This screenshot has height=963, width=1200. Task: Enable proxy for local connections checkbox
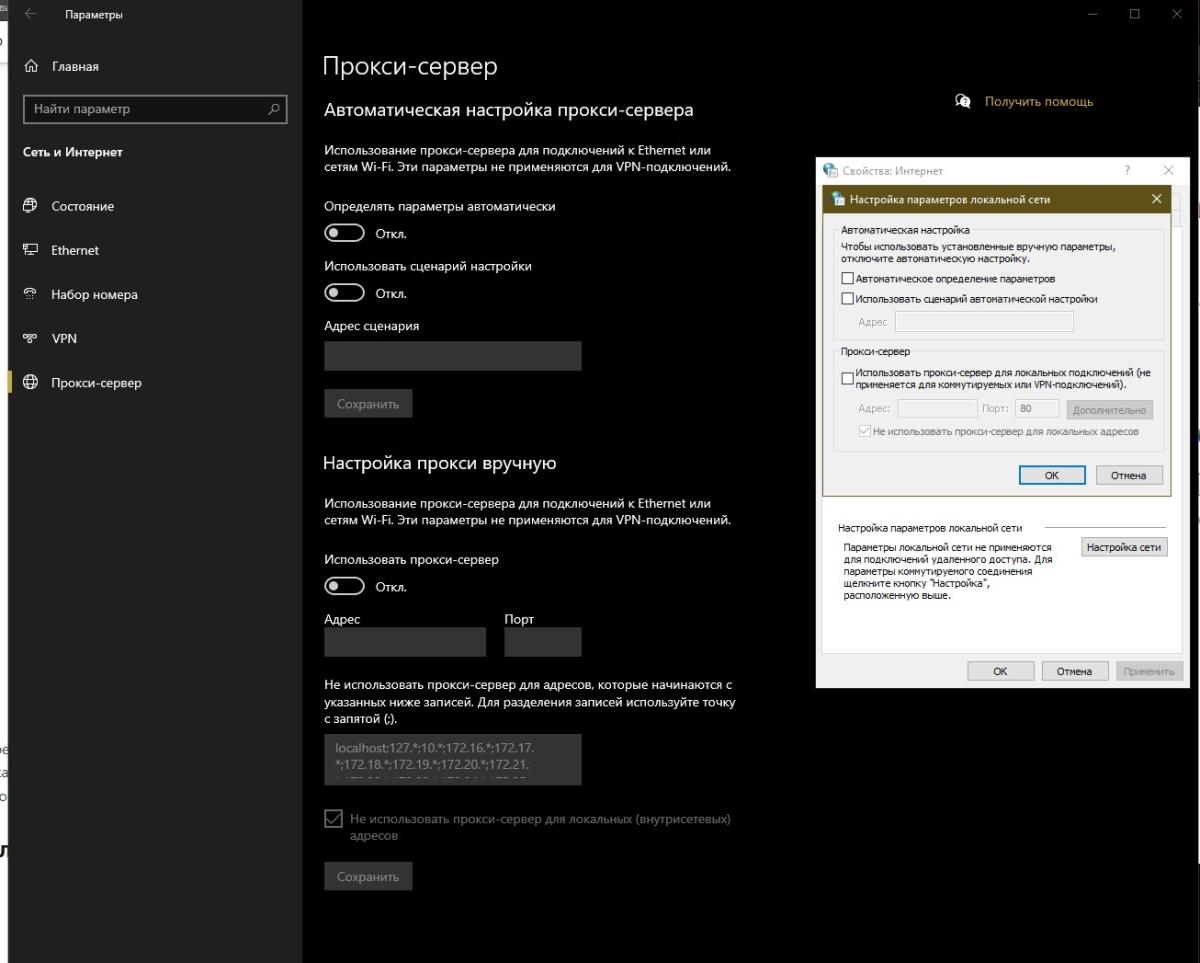[848, 378]
